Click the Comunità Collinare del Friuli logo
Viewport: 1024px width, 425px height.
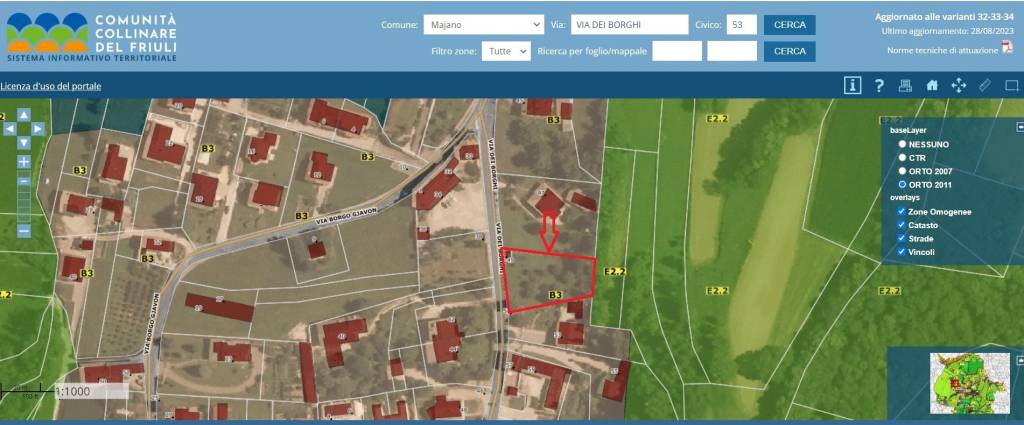point(91,36)
